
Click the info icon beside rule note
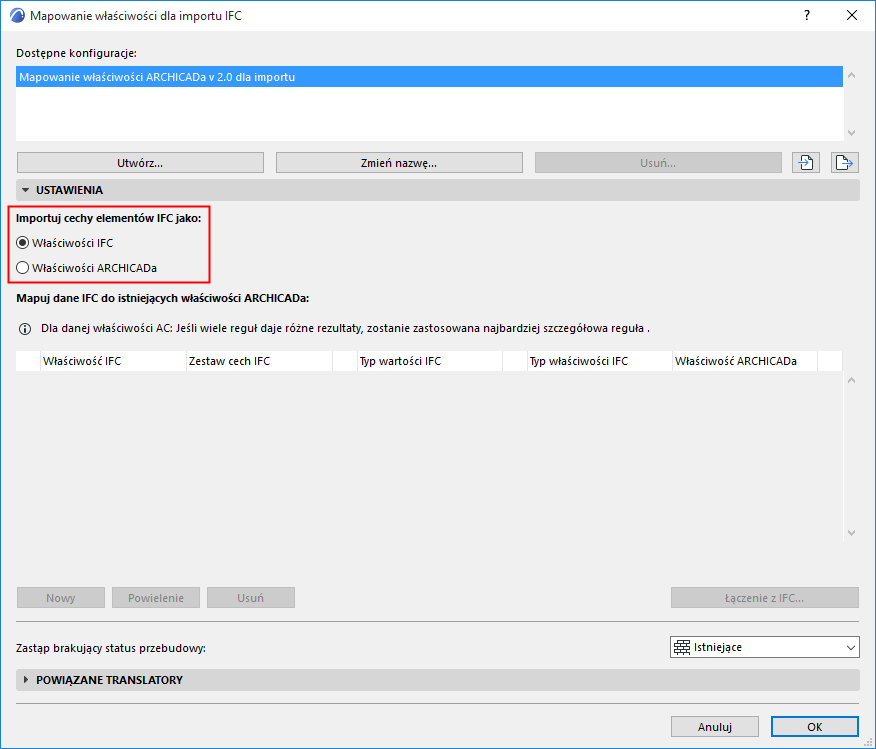pyautogui.click(x=25, y=328)
